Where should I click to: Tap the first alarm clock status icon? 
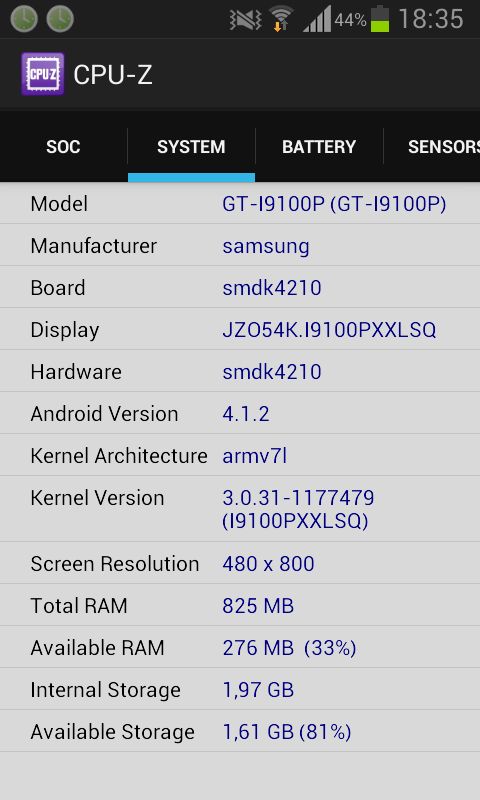coord(24,19)
